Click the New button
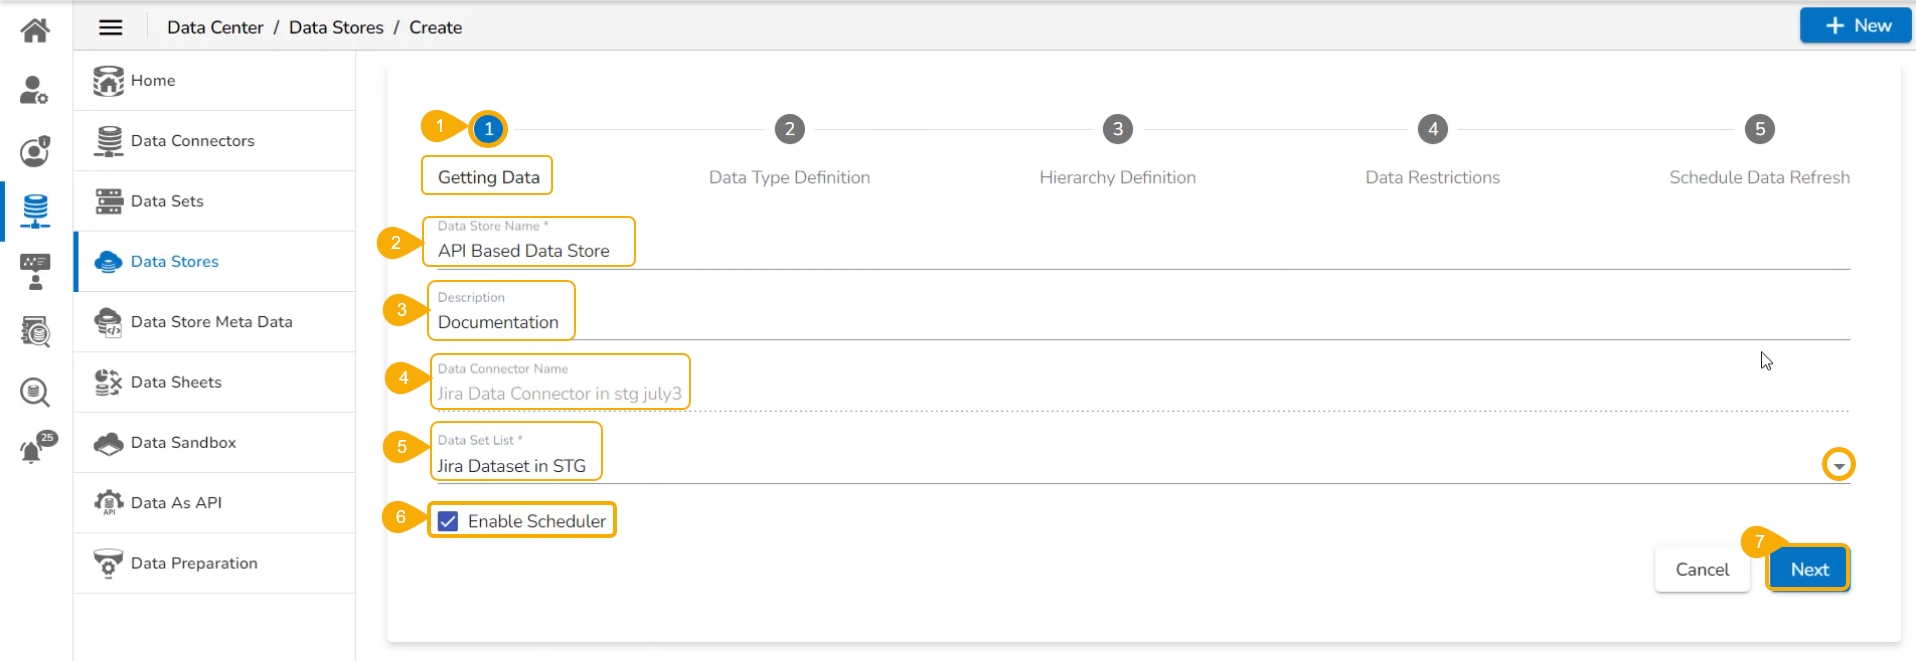This screenshot has height=661, width=1916. coord(1856,26)
